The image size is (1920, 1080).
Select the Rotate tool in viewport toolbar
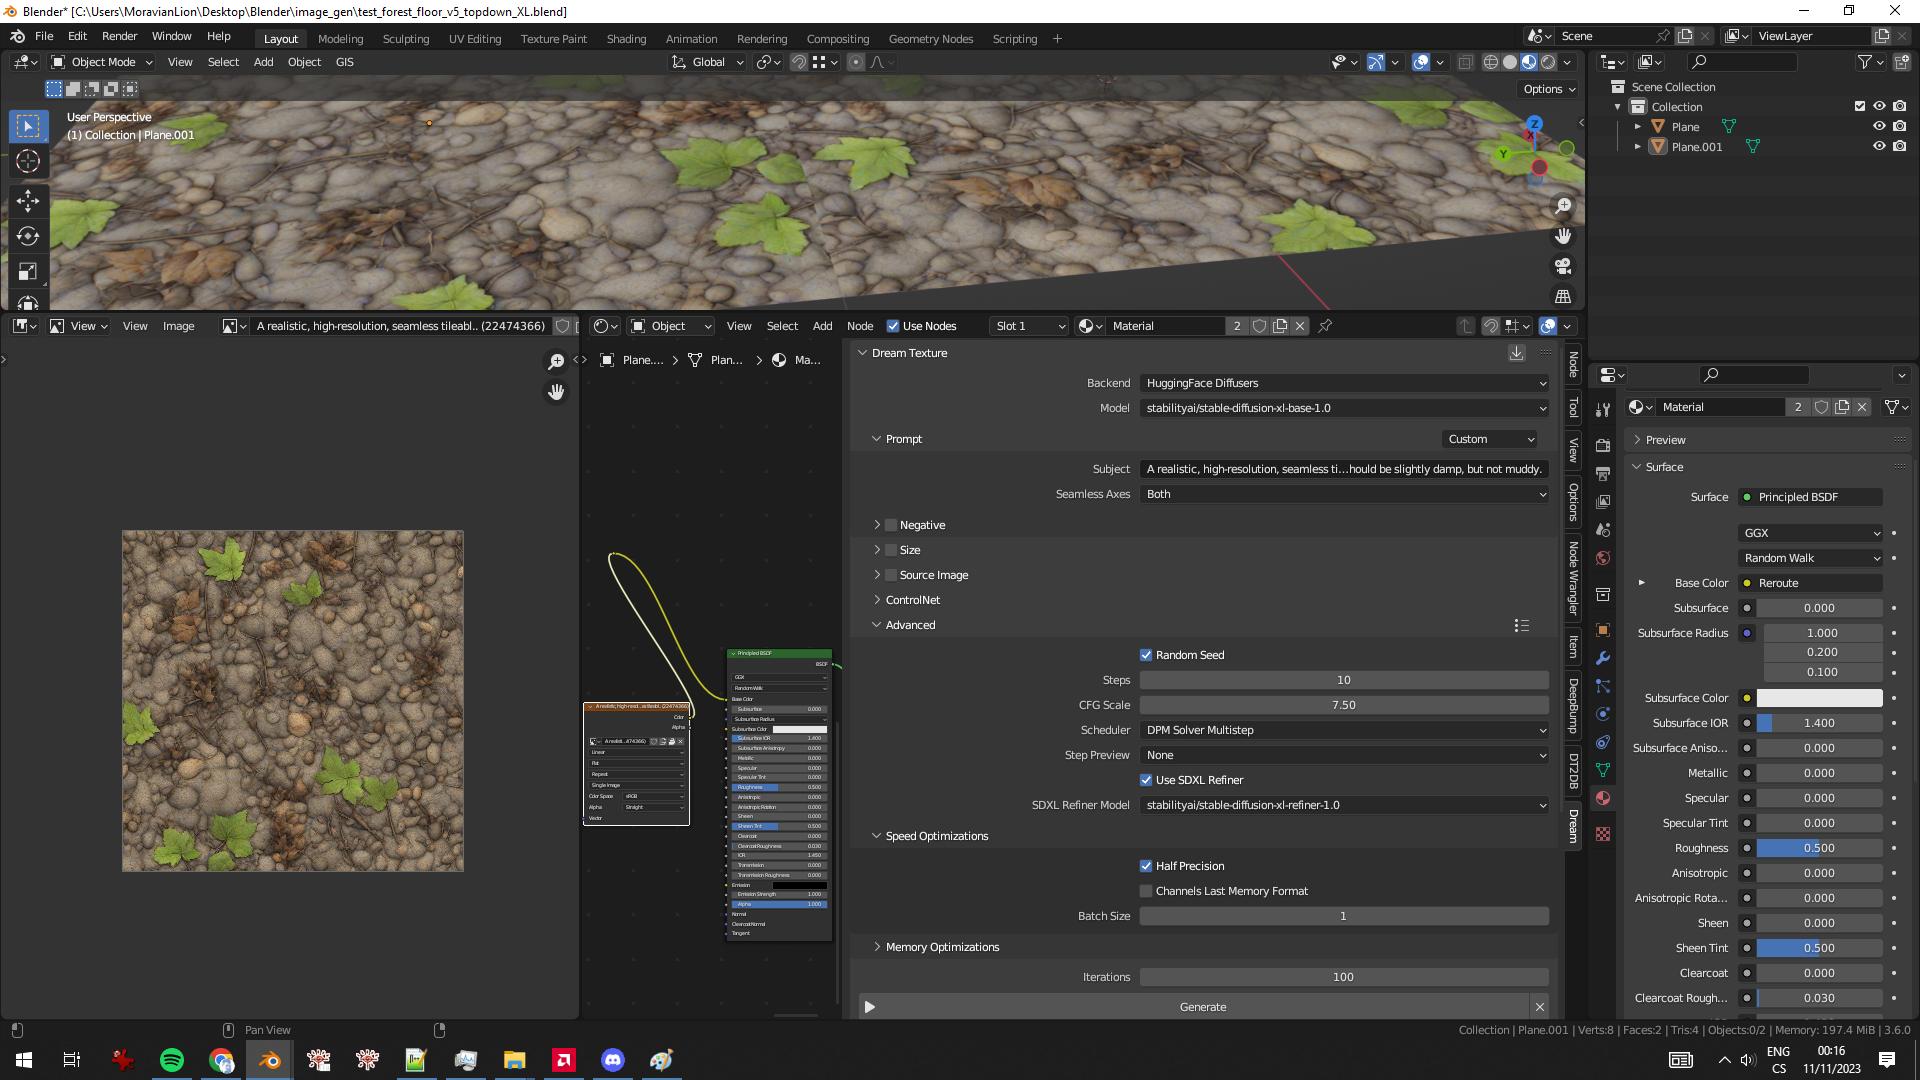[28, 236]
